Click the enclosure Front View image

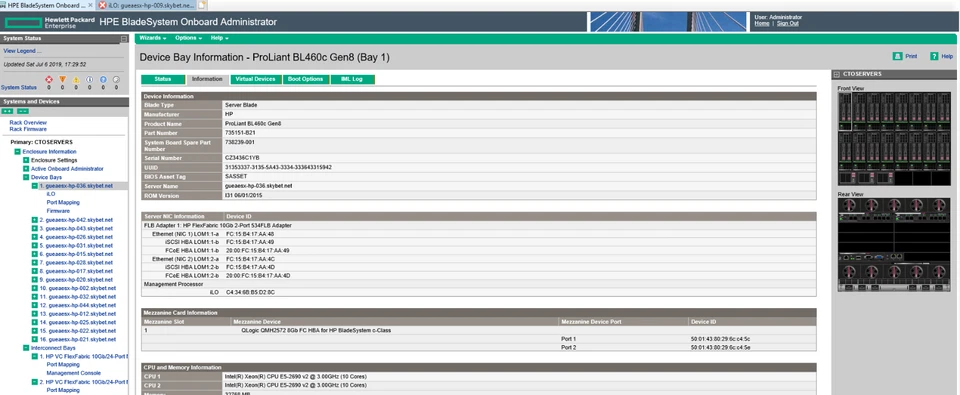click(894, 139)
